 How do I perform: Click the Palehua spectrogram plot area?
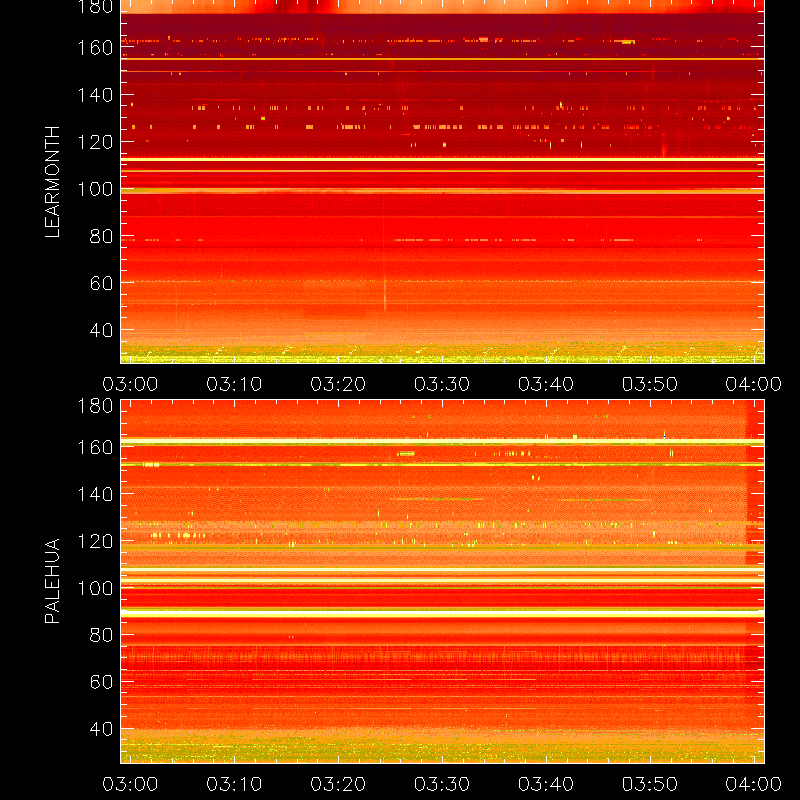442,581
